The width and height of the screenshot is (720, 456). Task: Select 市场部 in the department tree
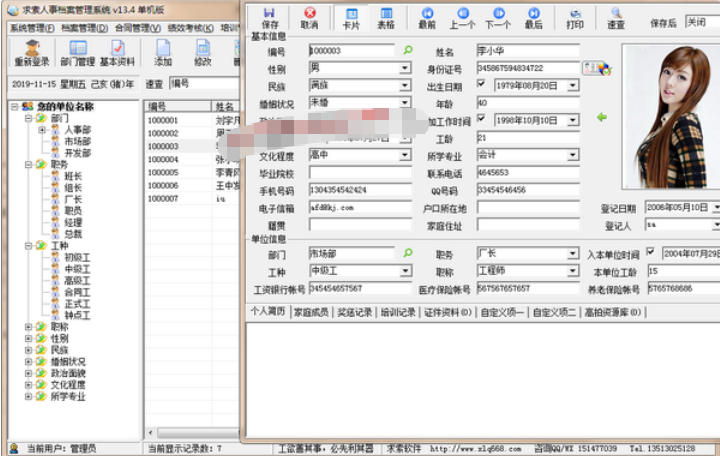click(78, 142)
